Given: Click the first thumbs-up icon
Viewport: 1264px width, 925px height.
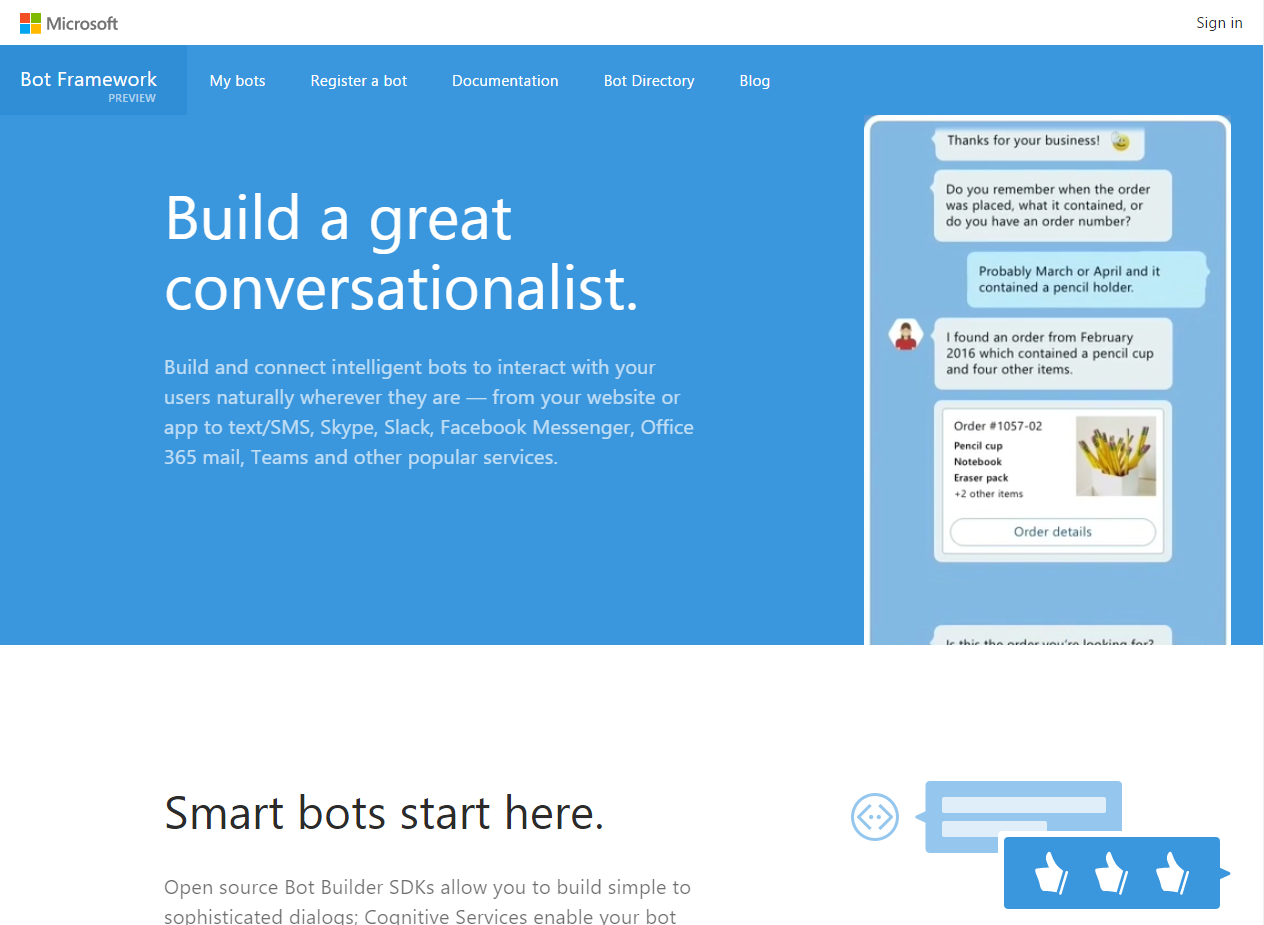Looking at the screenshot, I should 1051,872.
